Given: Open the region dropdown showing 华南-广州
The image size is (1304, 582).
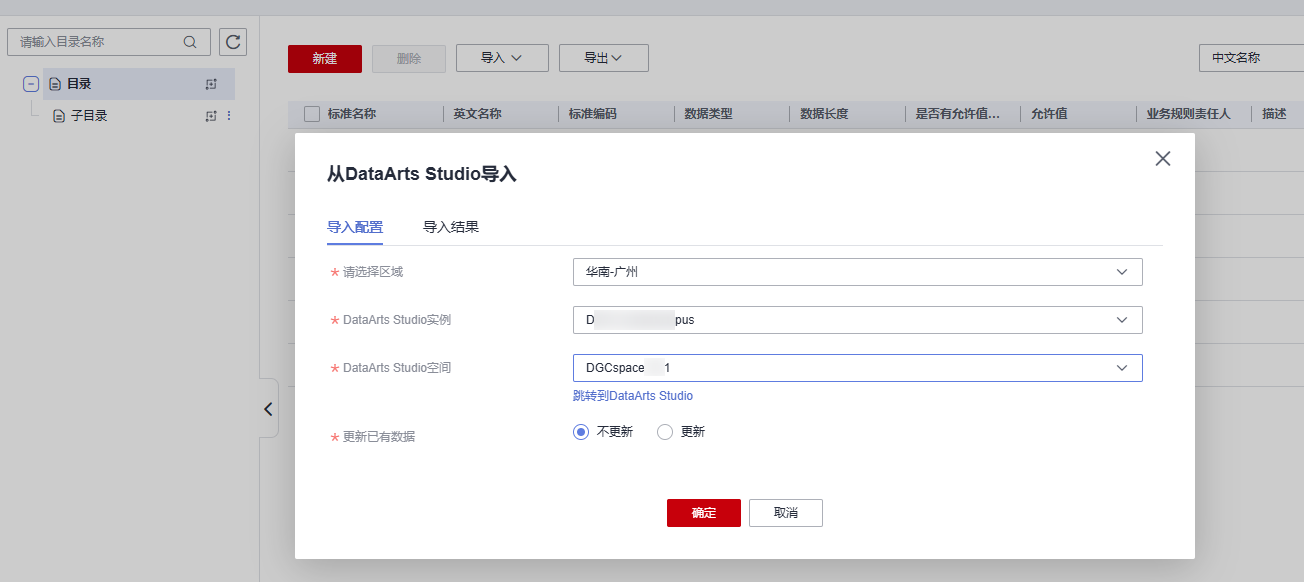Looking at the screenshot, I should click(x=858, y=272).
